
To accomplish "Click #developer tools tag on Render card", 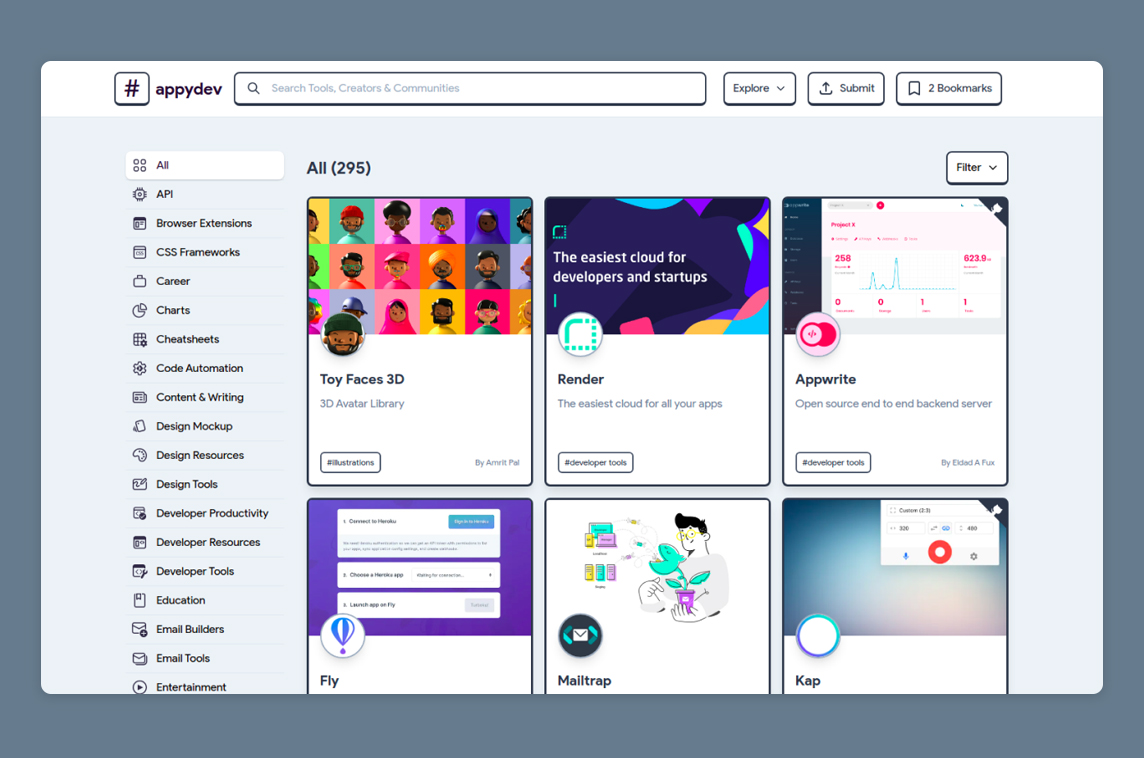I will coord(595,463).
